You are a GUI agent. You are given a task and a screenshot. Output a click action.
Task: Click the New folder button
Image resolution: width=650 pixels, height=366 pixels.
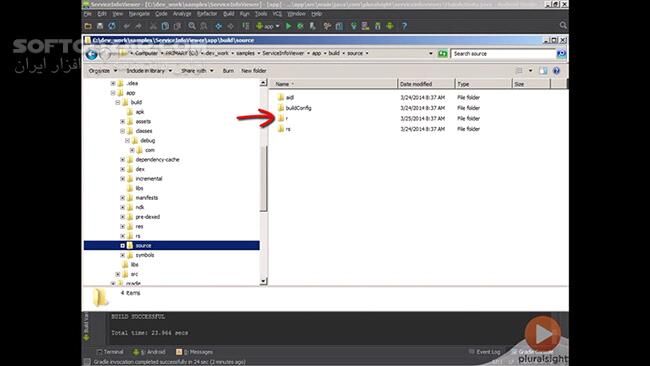click(x=254, y=71)
